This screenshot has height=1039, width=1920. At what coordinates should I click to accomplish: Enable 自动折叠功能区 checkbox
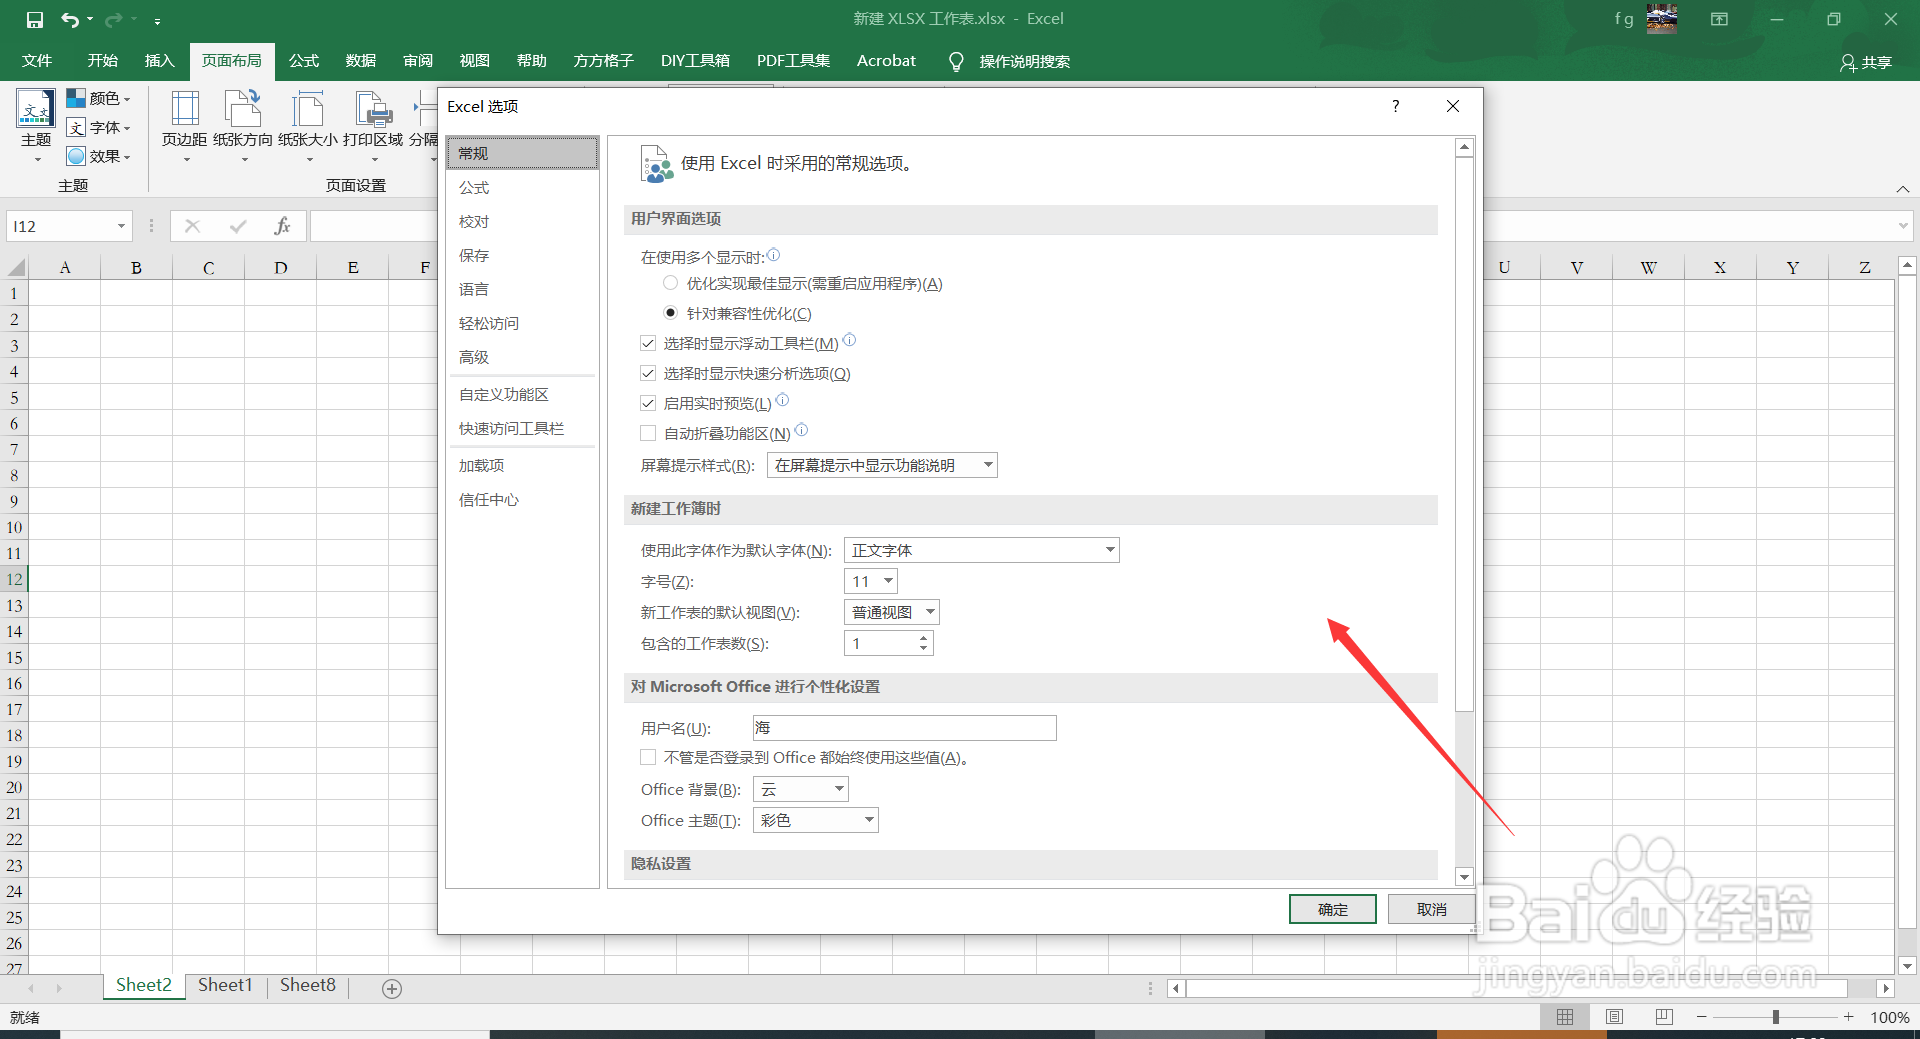click(648, 432)
